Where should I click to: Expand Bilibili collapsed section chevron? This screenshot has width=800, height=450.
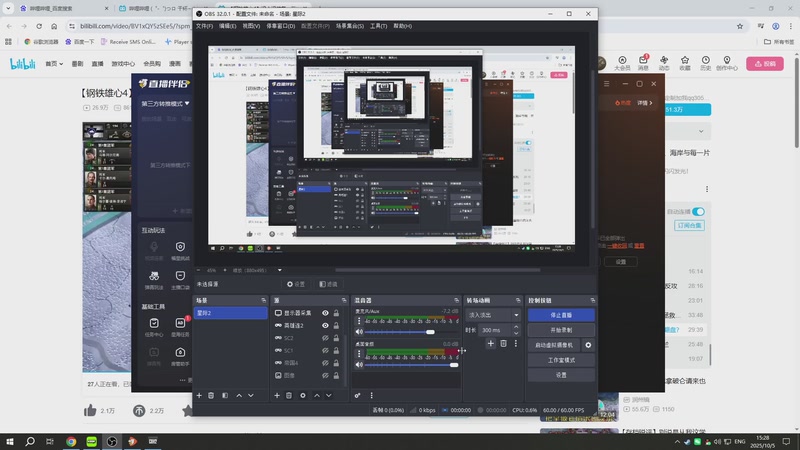pos(701,132)
